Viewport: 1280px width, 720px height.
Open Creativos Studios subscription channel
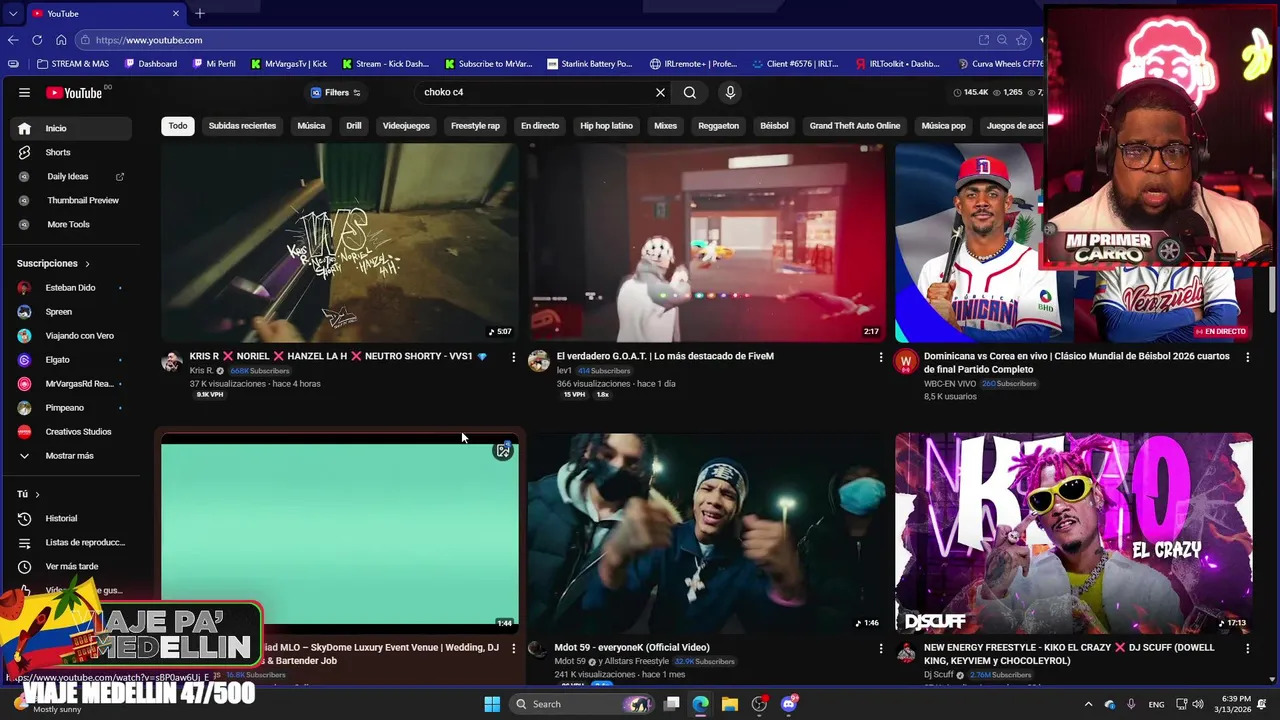coord(71,431)
